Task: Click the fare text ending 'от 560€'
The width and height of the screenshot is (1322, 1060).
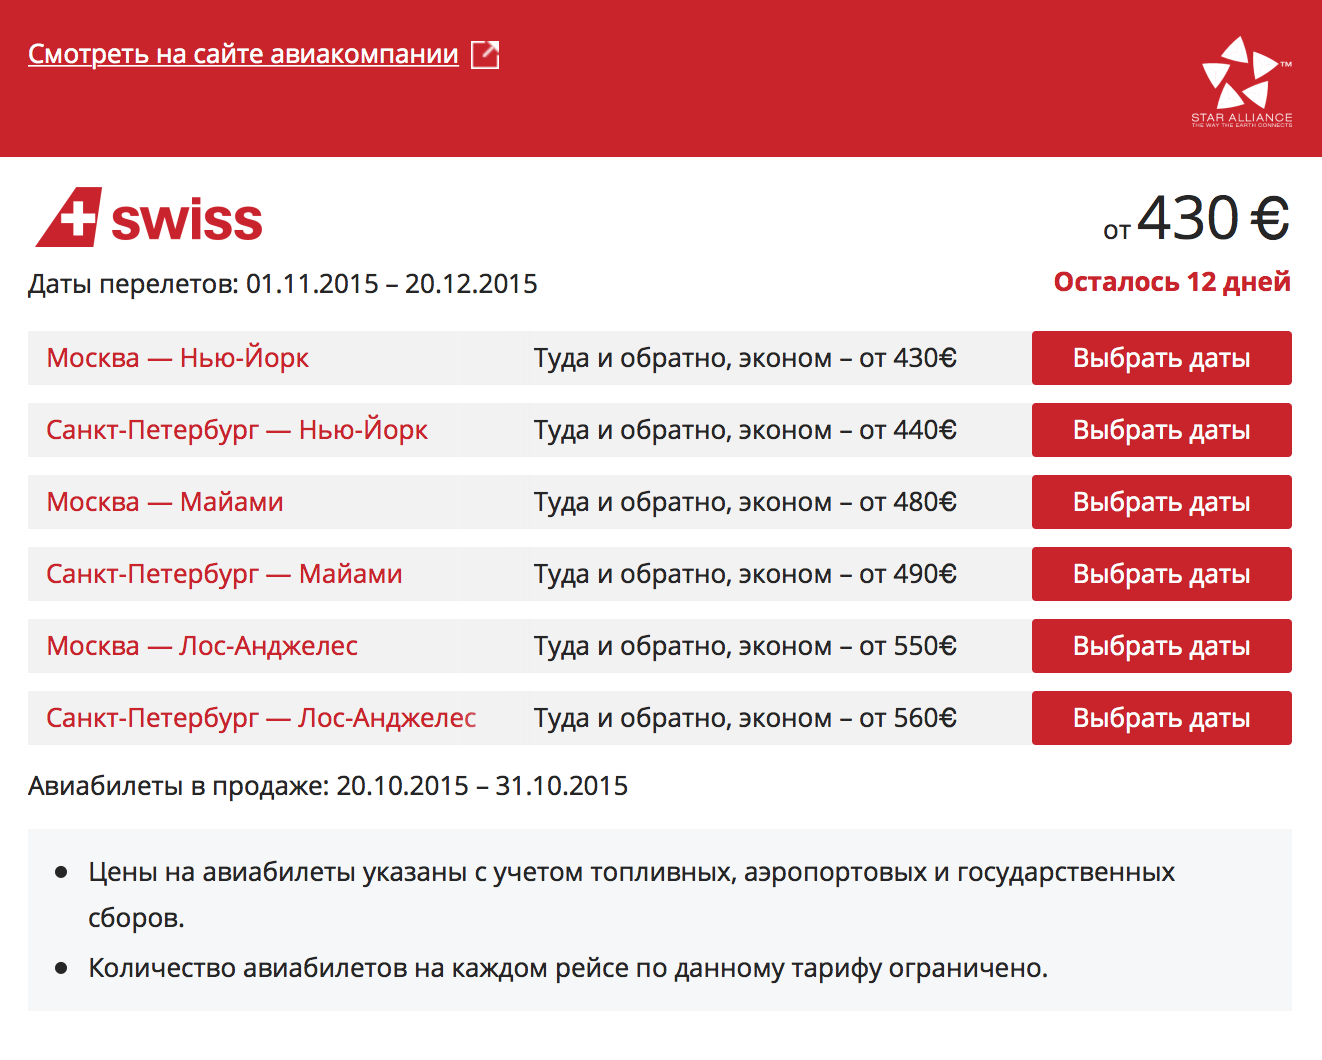Action: point(745,718)
